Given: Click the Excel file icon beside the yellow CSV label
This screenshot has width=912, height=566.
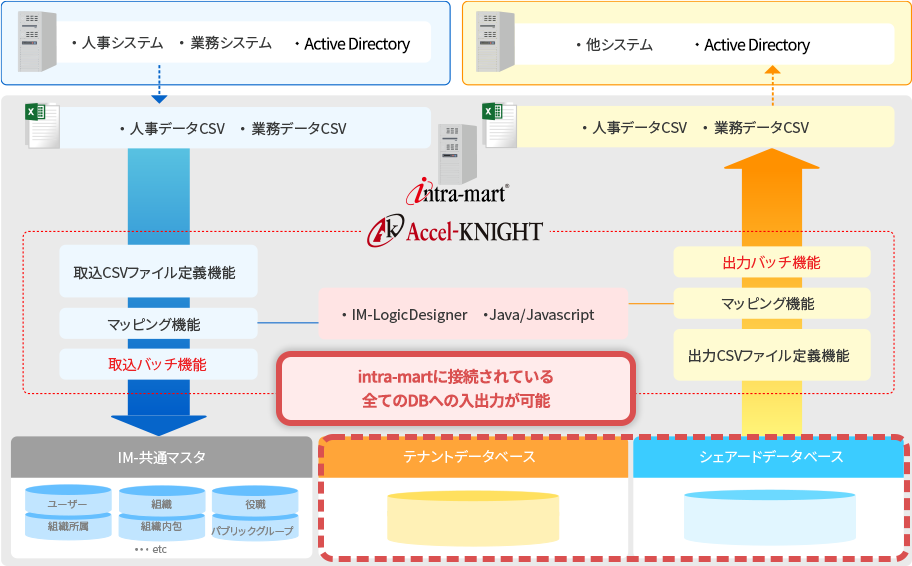Looking at the screenshot, I should click(x=500, y=125).
